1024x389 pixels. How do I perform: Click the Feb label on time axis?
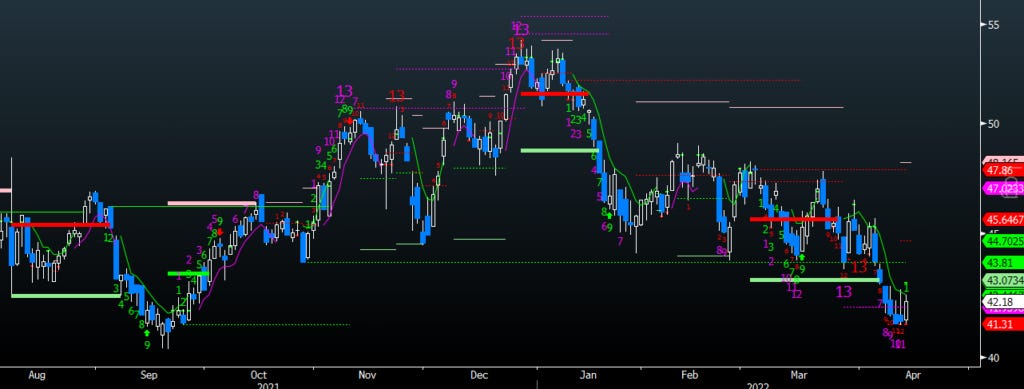(690, 375)
